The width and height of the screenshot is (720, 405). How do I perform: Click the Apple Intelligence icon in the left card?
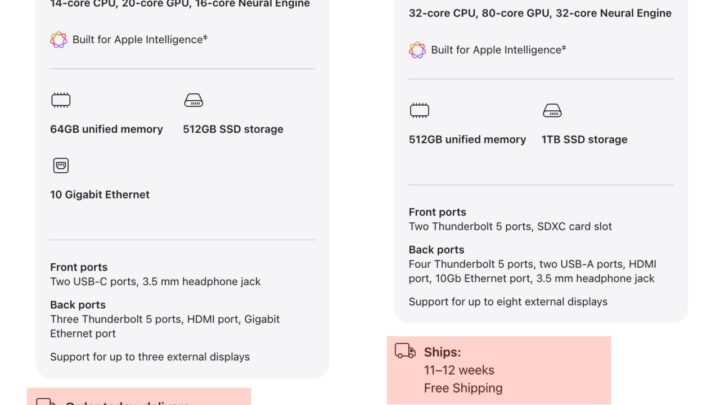pos(59,40)
